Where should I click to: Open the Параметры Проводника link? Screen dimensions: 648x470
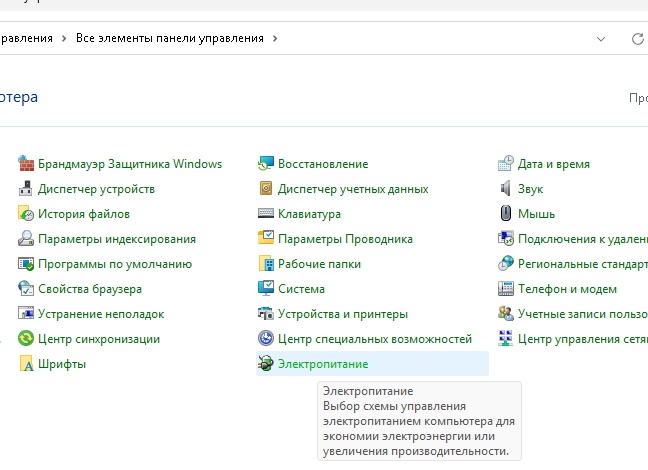(x=345, y=239)
